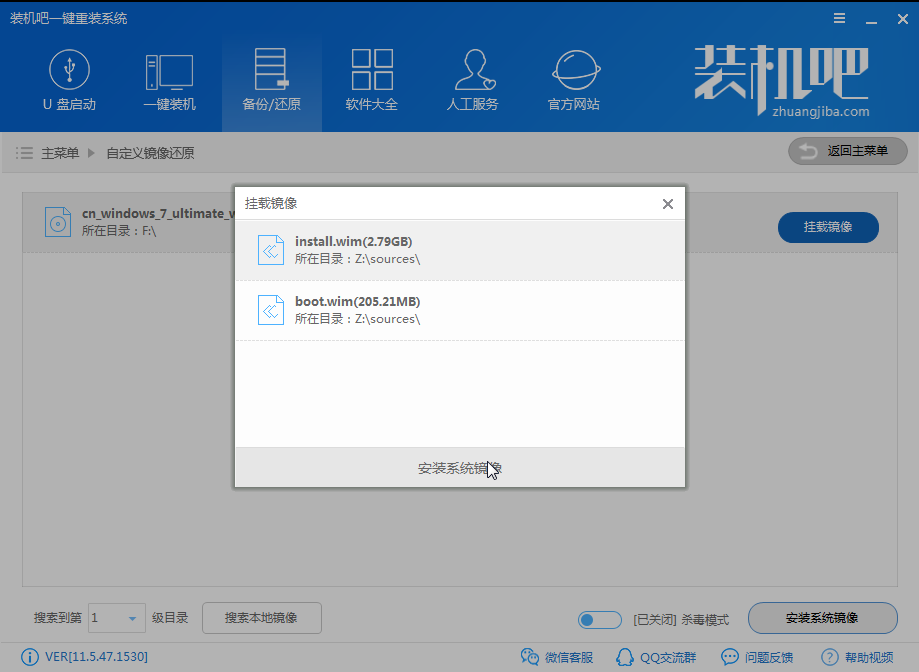Expand the list menu beside 主菜单

point(23,152)
